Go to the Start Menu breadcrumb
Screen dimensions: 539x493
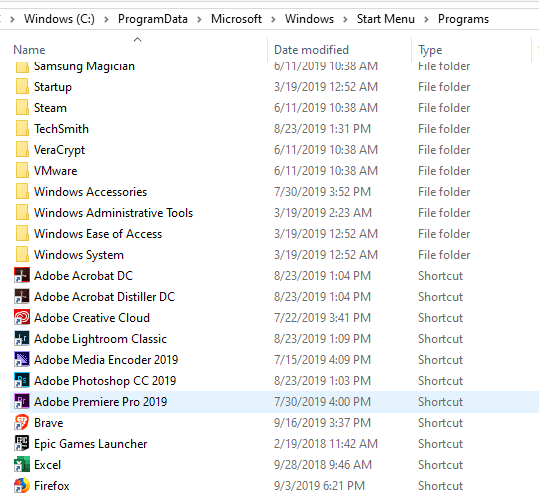tap(385, 19)
